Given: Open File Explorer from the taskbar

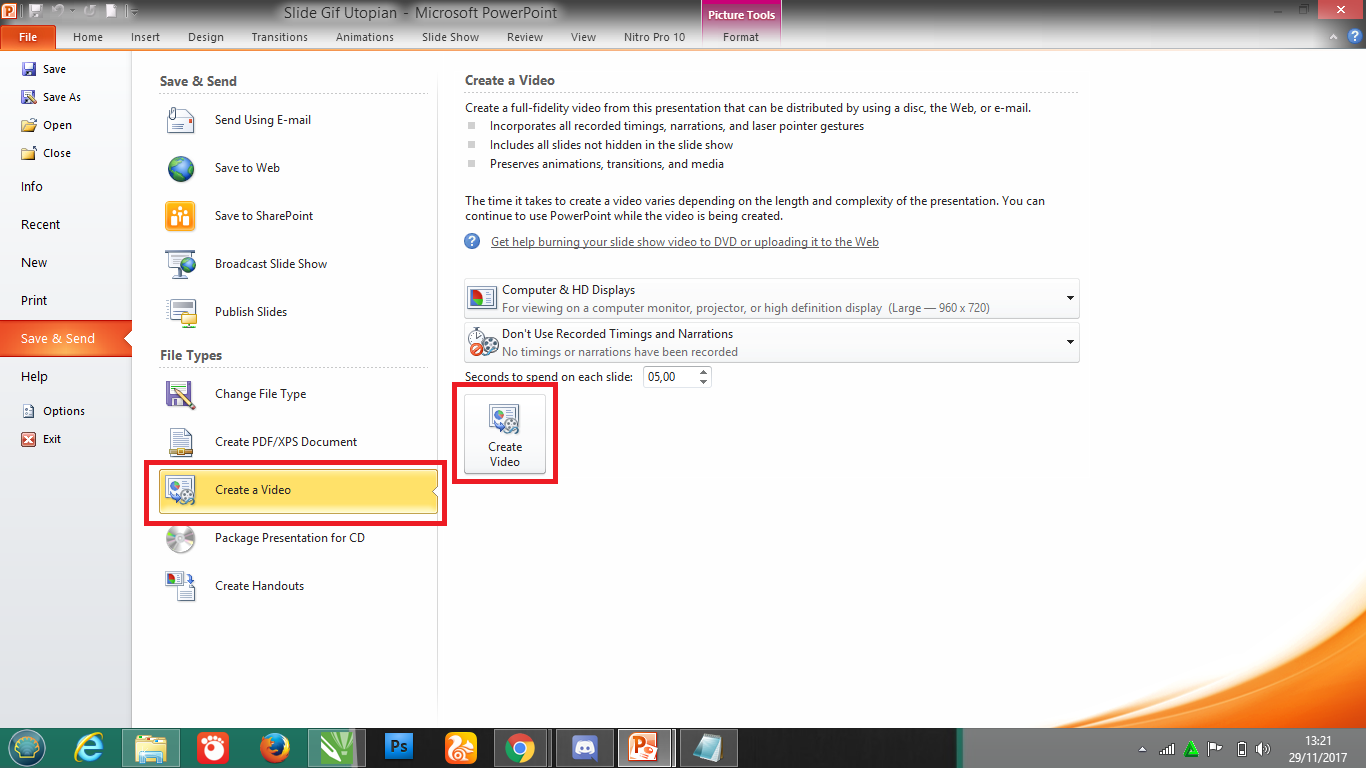Looking at the screenshot, I should coord(151,747).
